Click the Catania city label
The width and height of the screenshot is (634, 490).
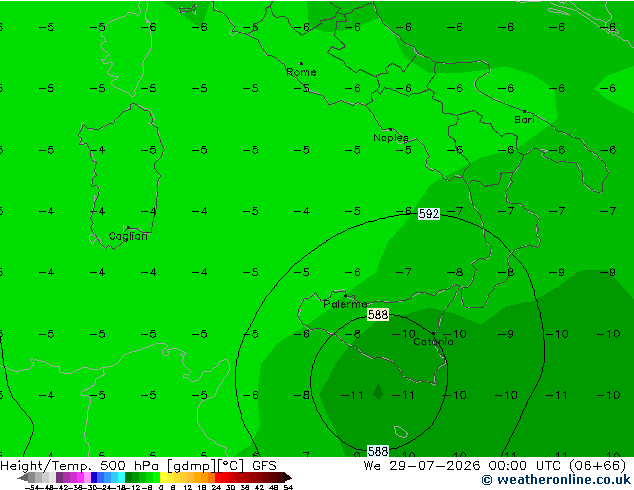433,342
